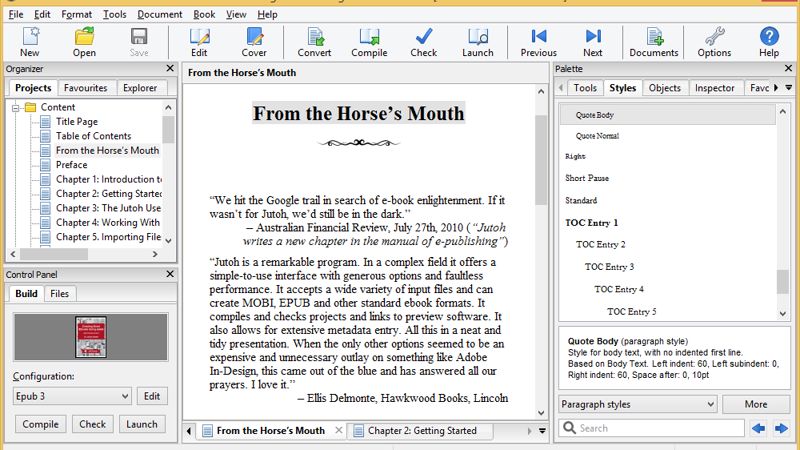Open the document tab list dropdown arrow
This screenshot has width=800, height=450.
coord(542,431)
